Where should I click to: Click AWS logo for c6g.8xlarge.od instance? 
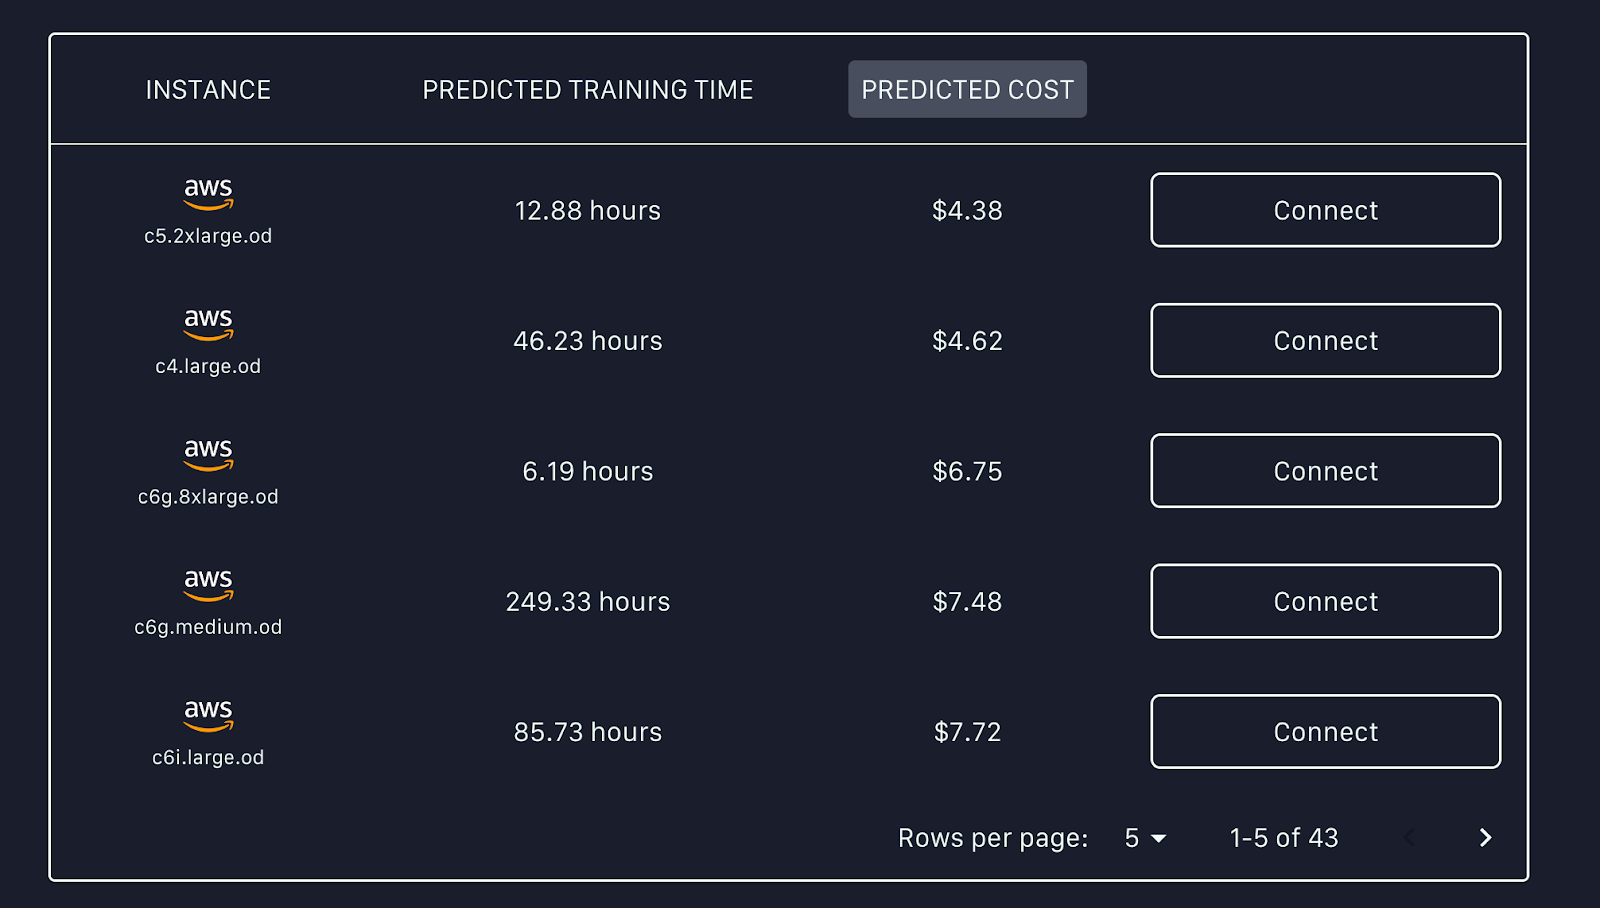click(208, 453)
